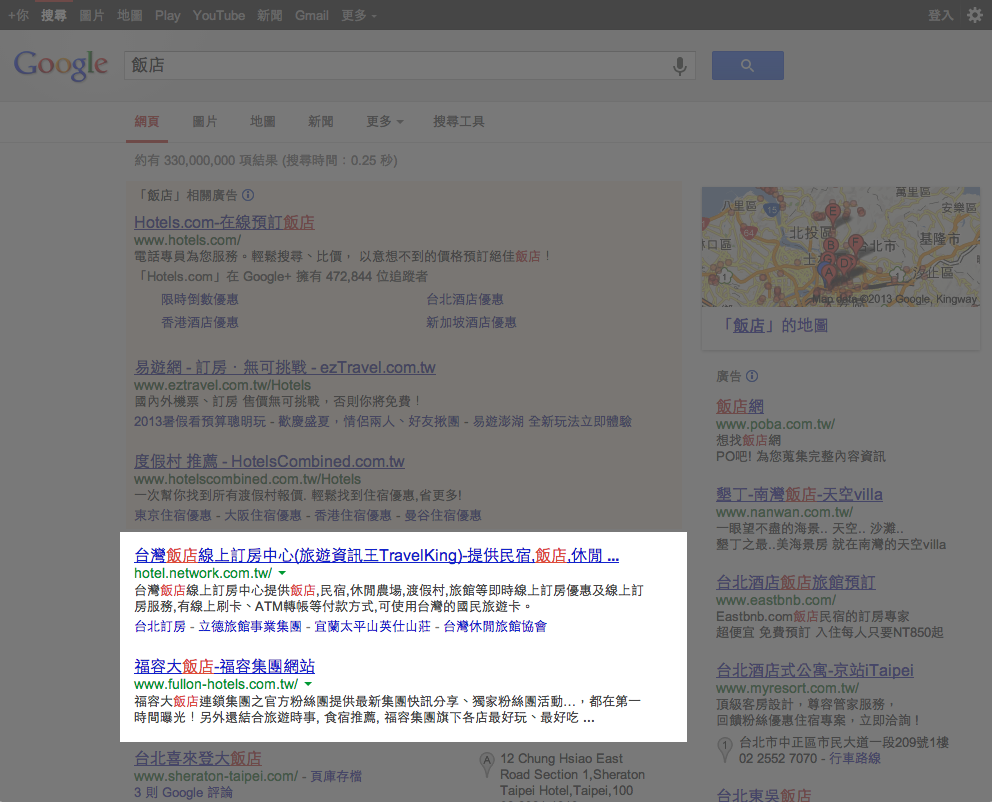Expand green arrow next to hotel.network.com.tw
The image size is (992, 802).
[x=282, y=573]
